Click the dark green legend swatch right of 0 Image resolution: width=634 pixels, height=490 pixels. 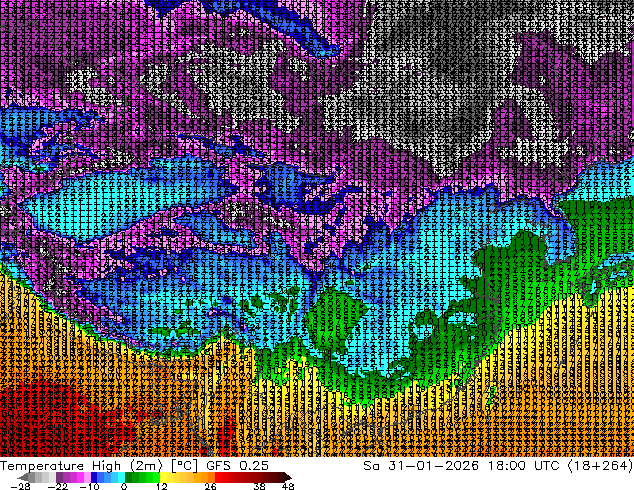(129, 477)
